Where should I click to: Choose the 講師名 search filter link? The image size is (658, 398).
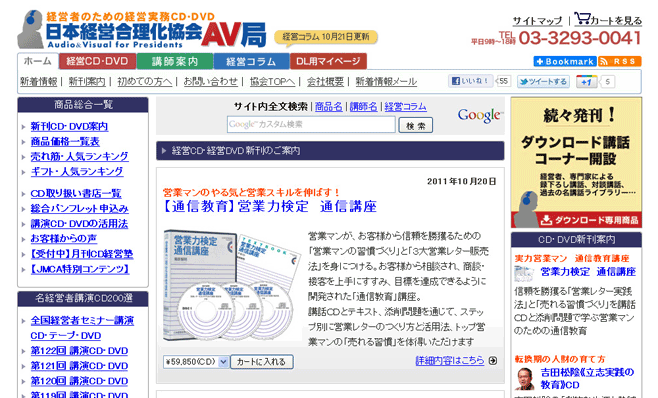pos(363,107)
